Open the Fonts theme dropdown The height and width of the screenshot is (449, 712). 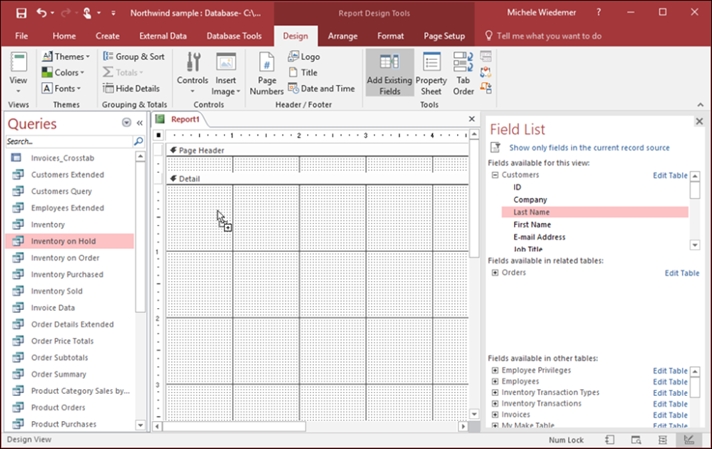coord(61,89)
